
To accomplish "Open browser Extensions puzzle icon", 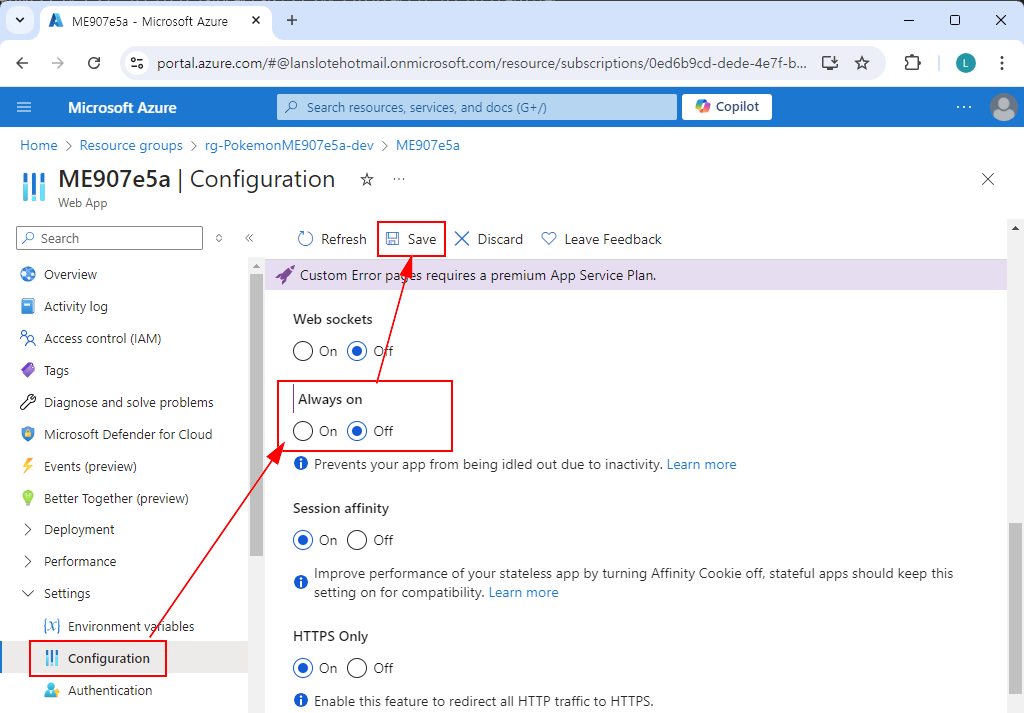I will 912,63.
